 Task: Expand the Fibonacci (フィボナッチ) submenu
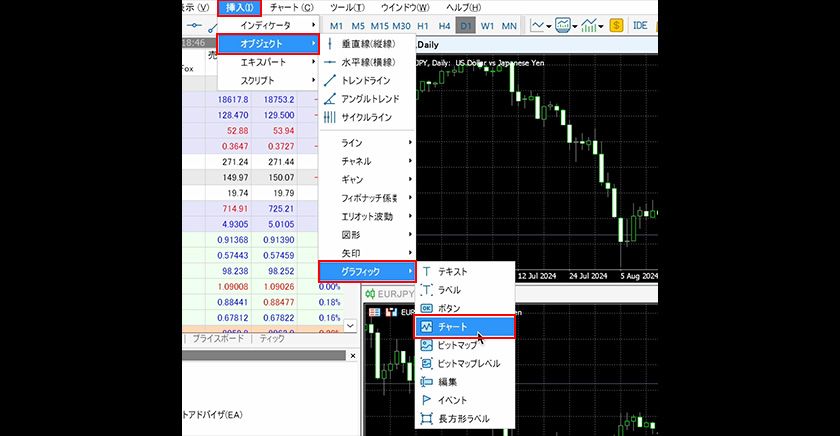[367, 198]
